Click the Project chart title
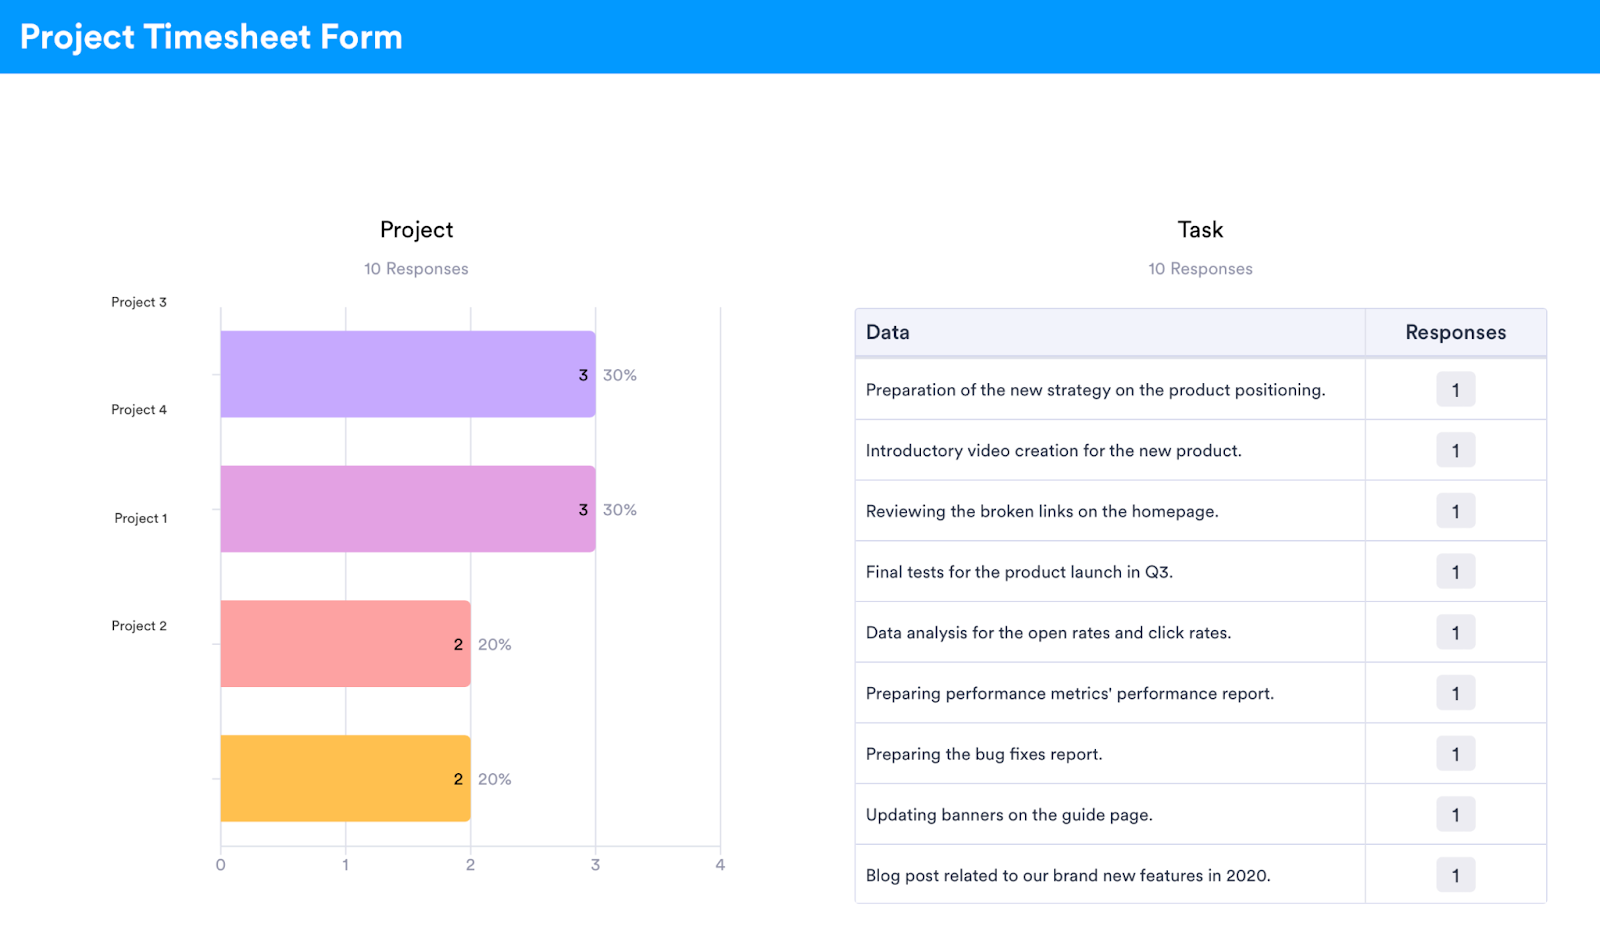The width and height of the screenshot is (1600, 945). (x=416, y=230)
